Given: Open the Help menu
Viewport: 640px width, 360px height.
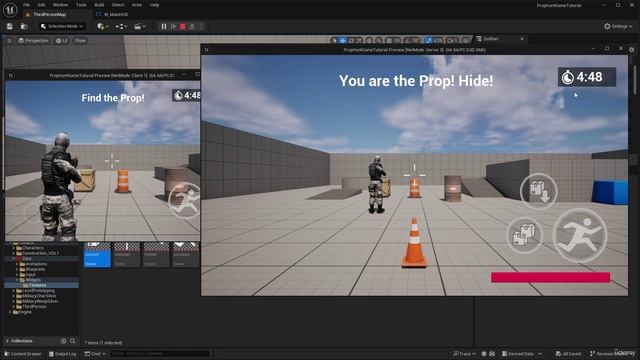Looking at the screenshot, I should [x=154, y=5].
